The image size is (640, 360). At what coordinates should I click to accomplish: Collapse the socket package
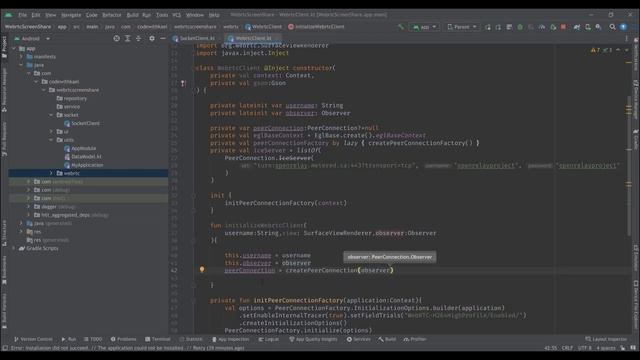pos(51,115)
